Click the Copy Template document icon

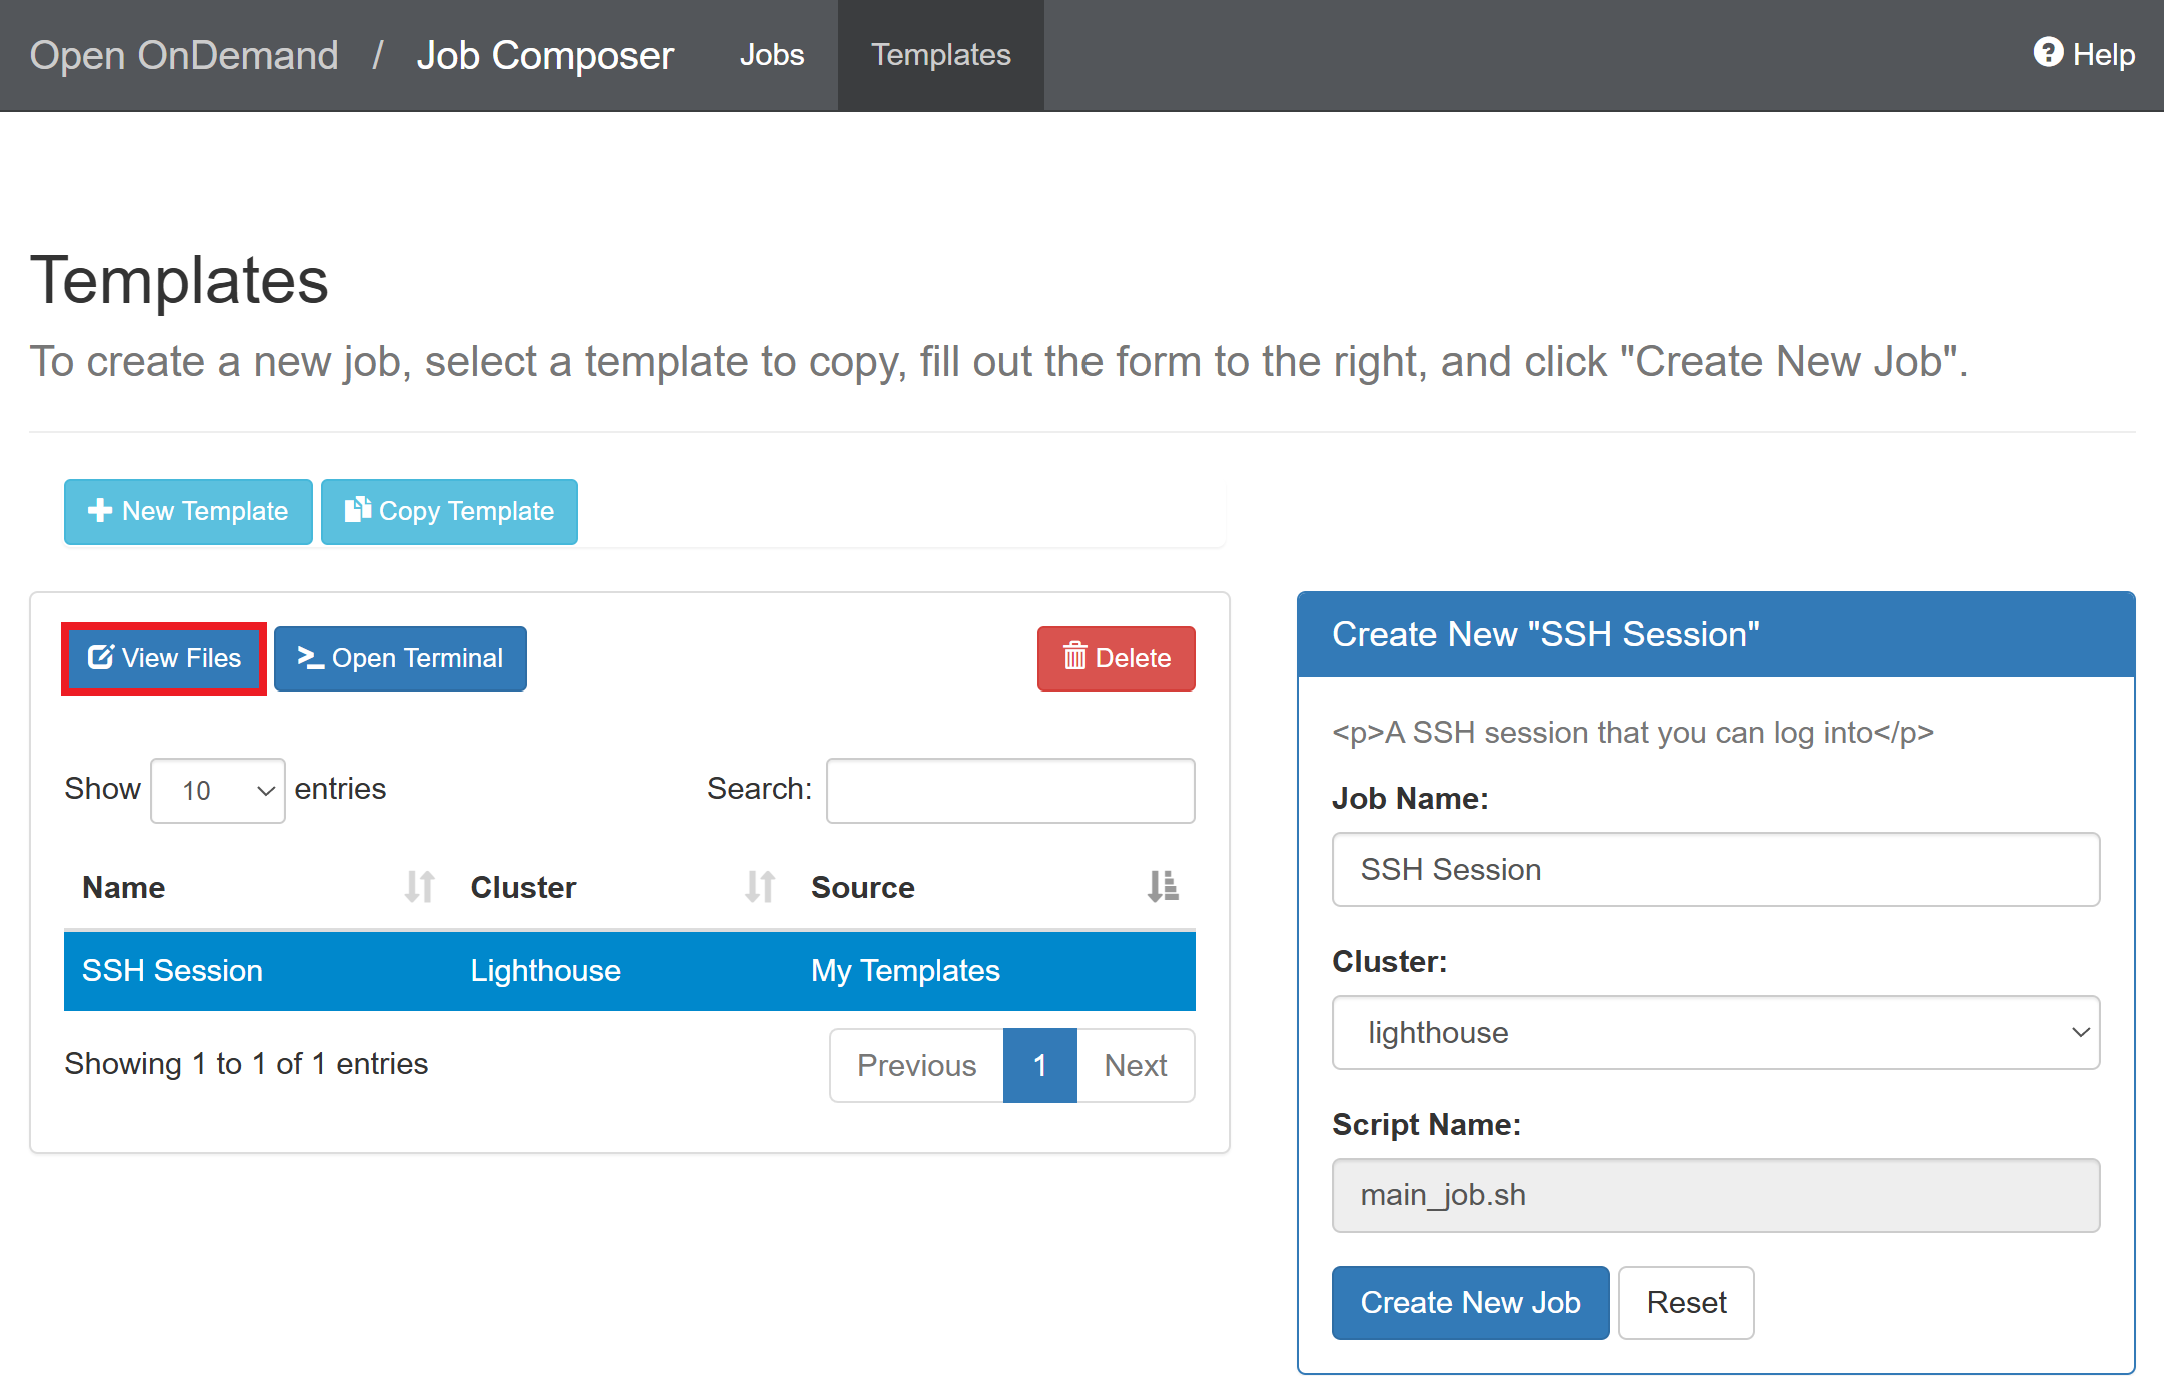(x=357, y=510)
